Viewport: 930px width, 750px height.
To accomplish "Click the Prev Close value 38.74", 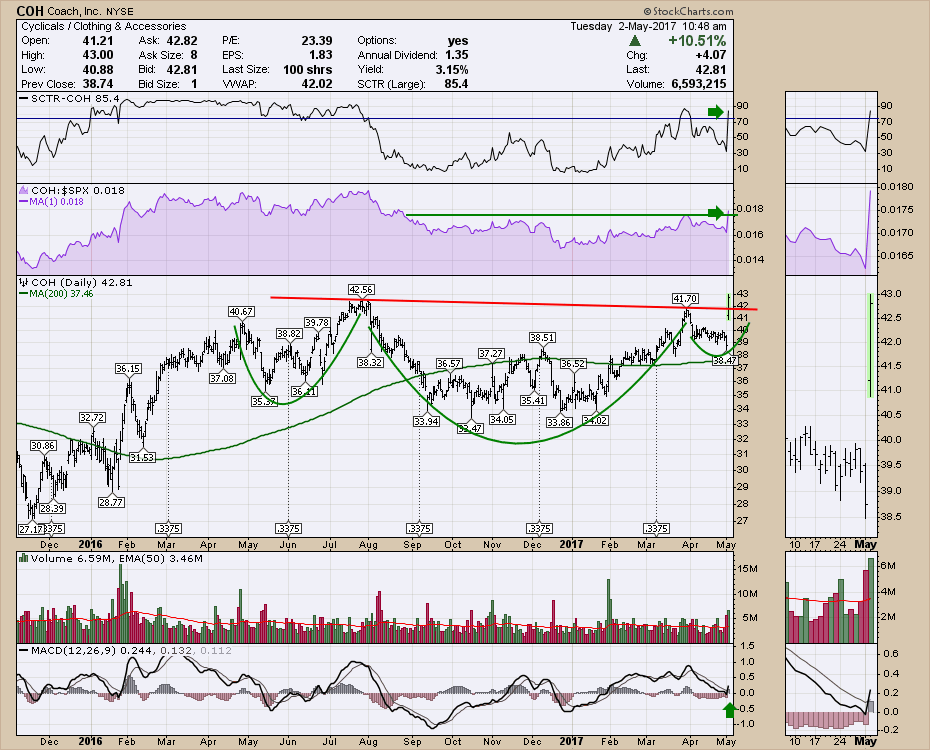I will tap(98, 84).
